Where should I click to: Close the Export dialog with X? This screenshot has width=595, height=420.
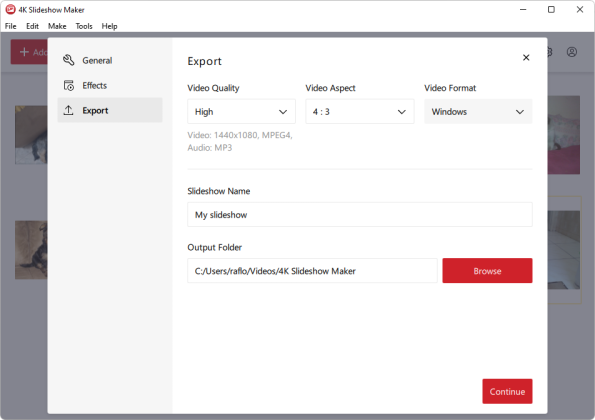point(526,58)
